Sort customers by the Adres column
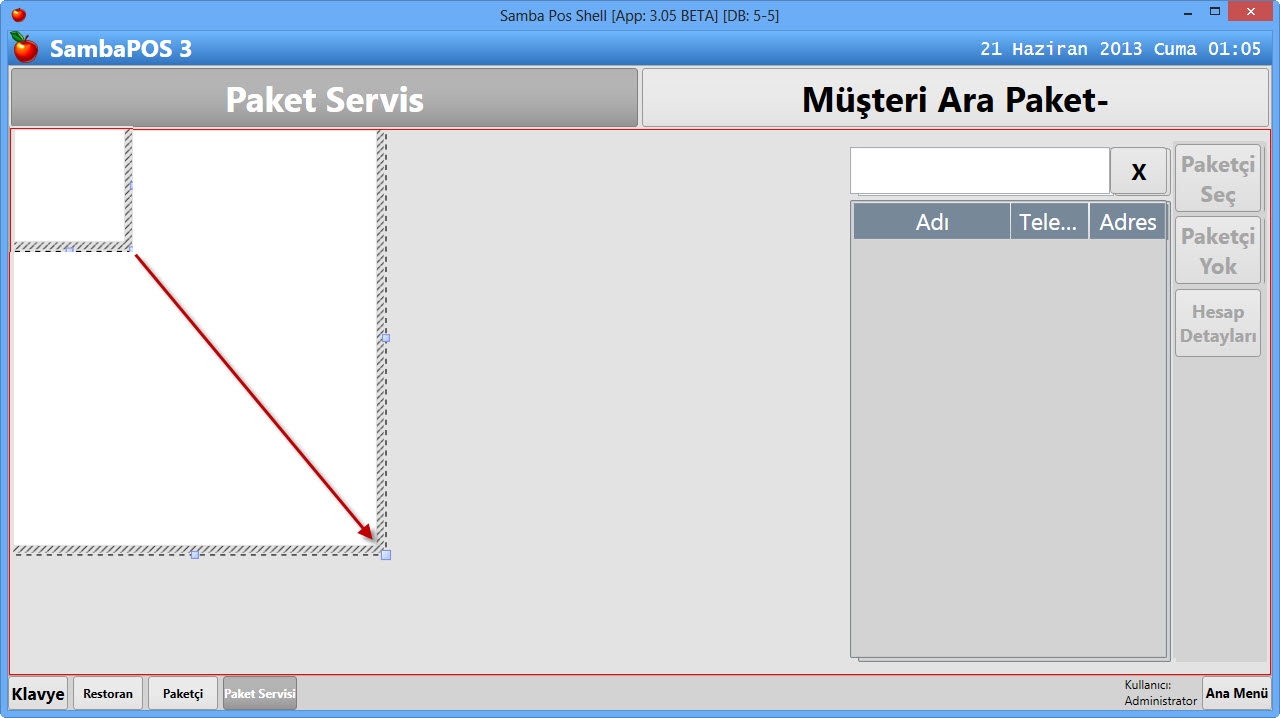This screenshot has width=1280, height=718. pyautogui.click(x=1127, y=221)
